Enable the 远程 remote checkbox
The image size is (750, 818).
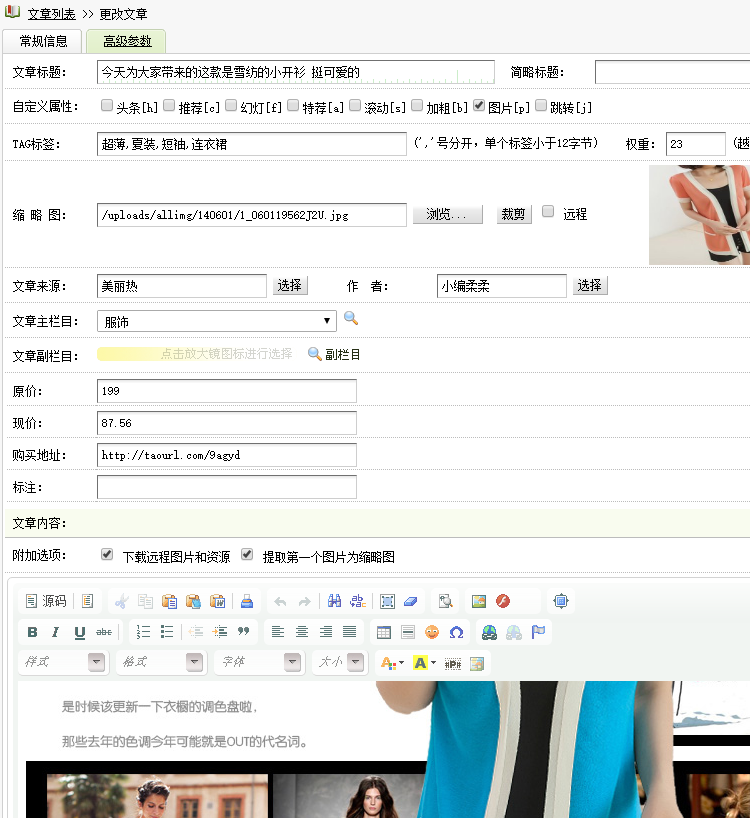548,211
